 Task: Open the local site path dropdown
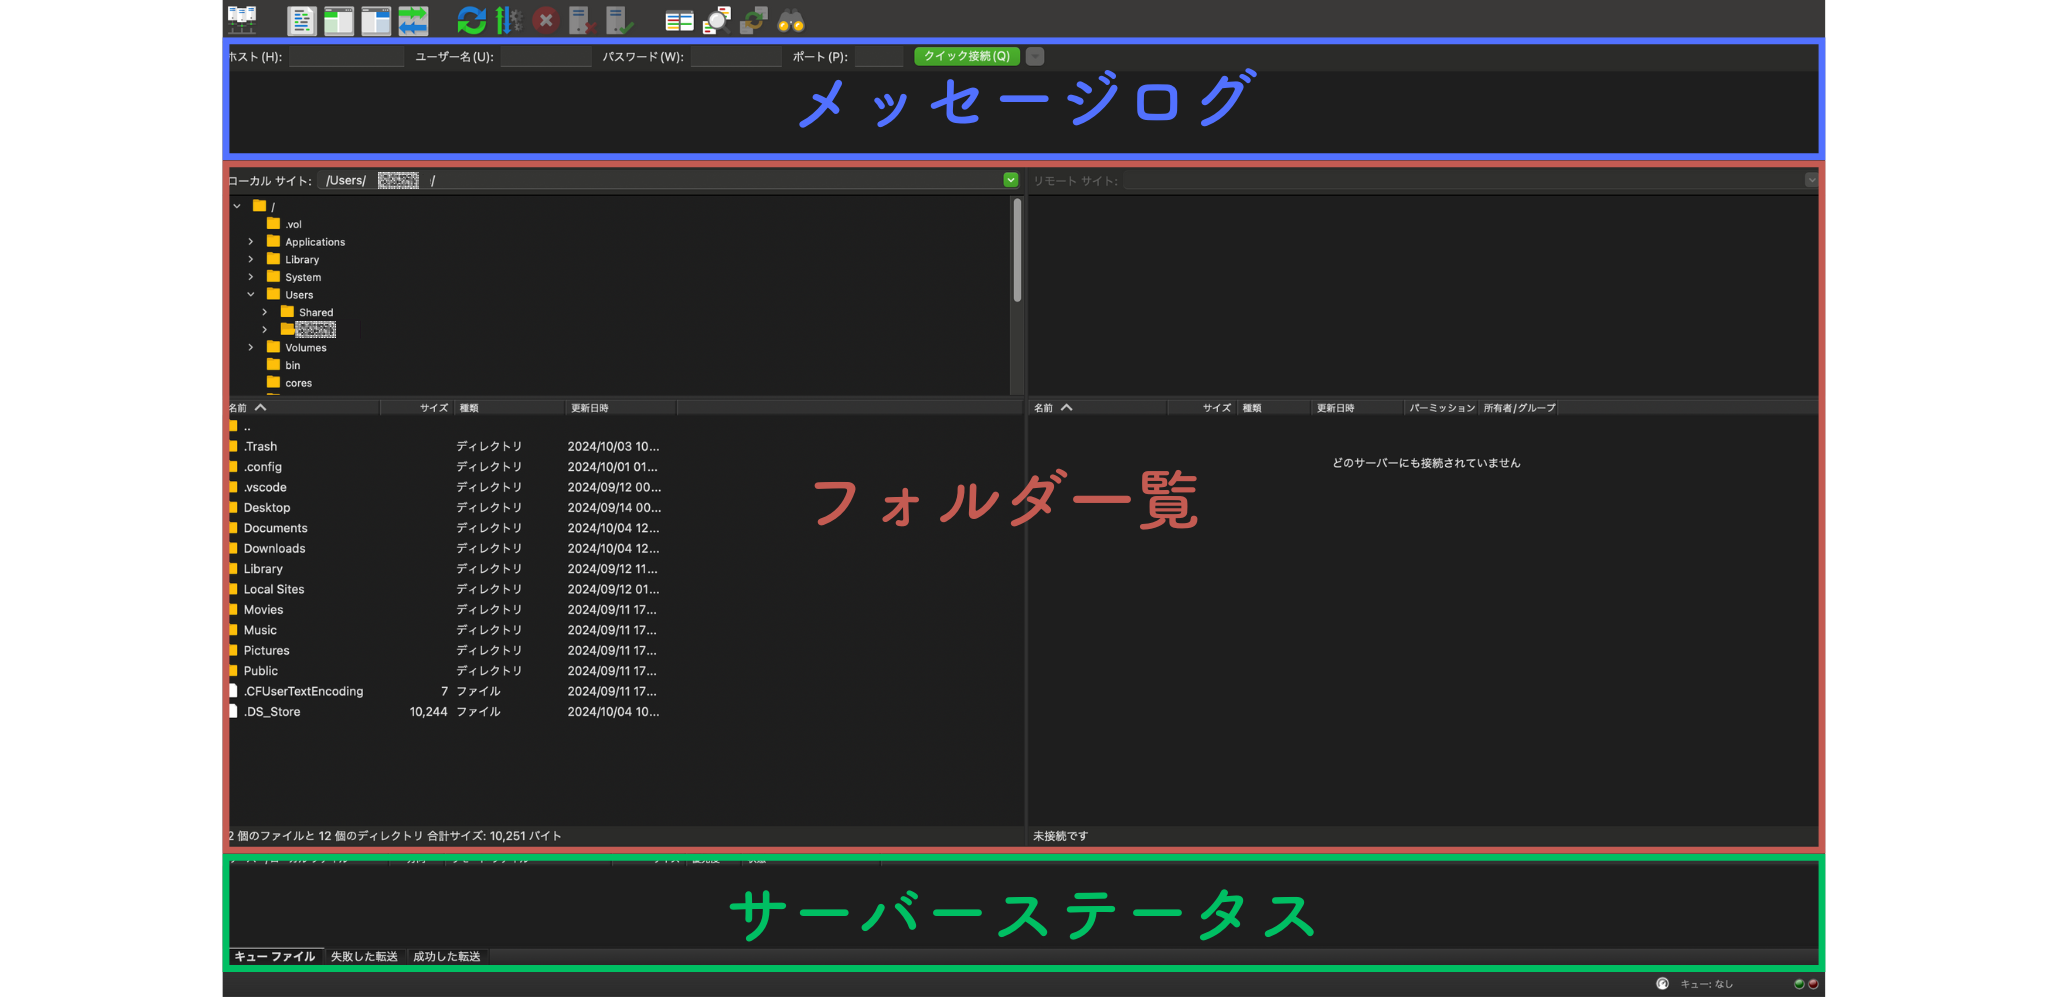(1009, 180)
